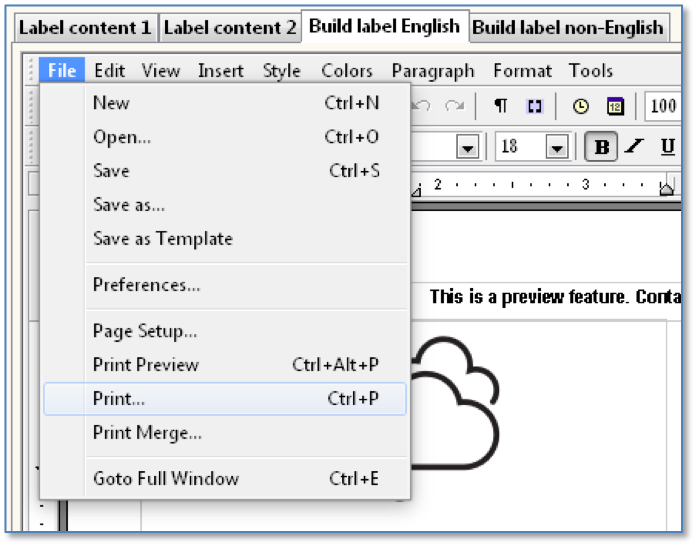Expand the font size dropdown arrow

[x=557, y=147]
